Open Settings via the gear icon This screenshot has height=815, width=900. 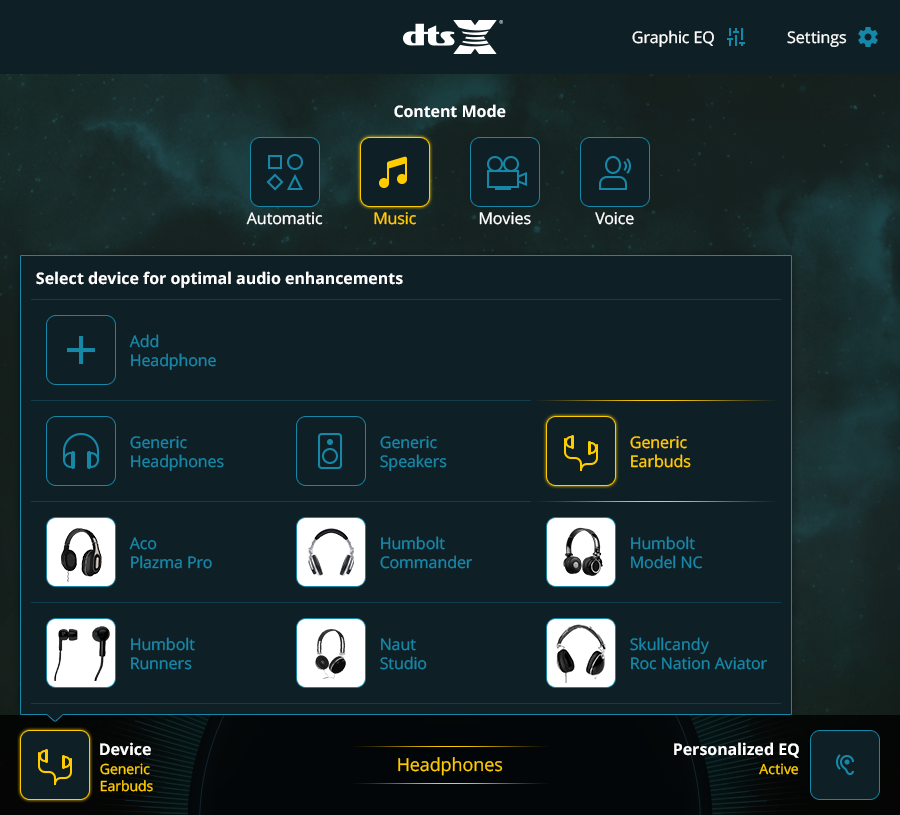pyautogui.click(x=868, y=37)
